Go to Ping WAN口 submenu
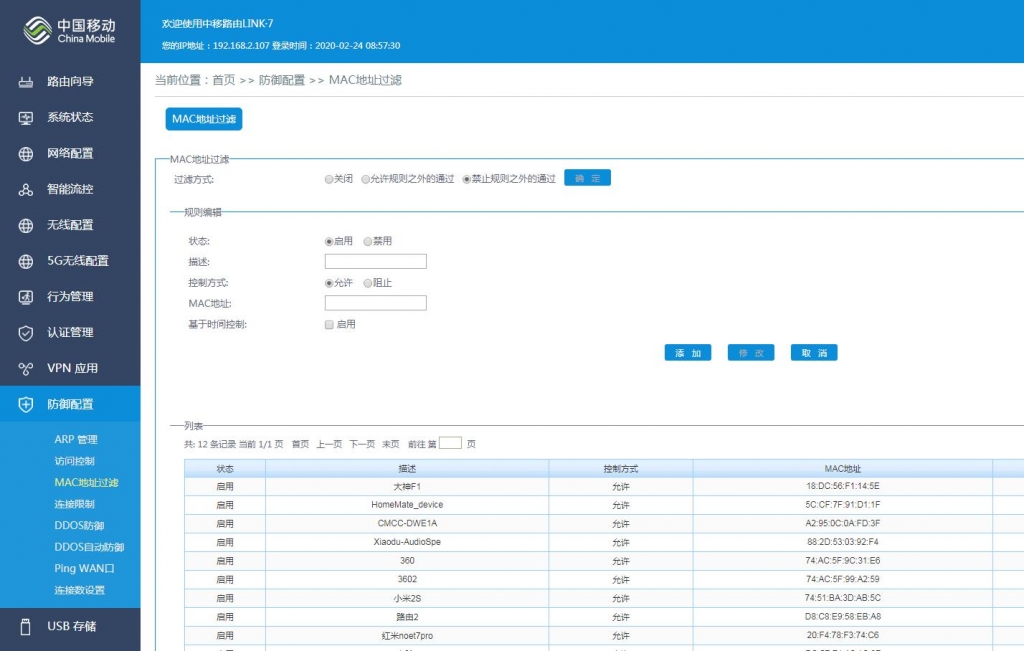This screenshot has height=651, width=1024. tap(84, 569)
